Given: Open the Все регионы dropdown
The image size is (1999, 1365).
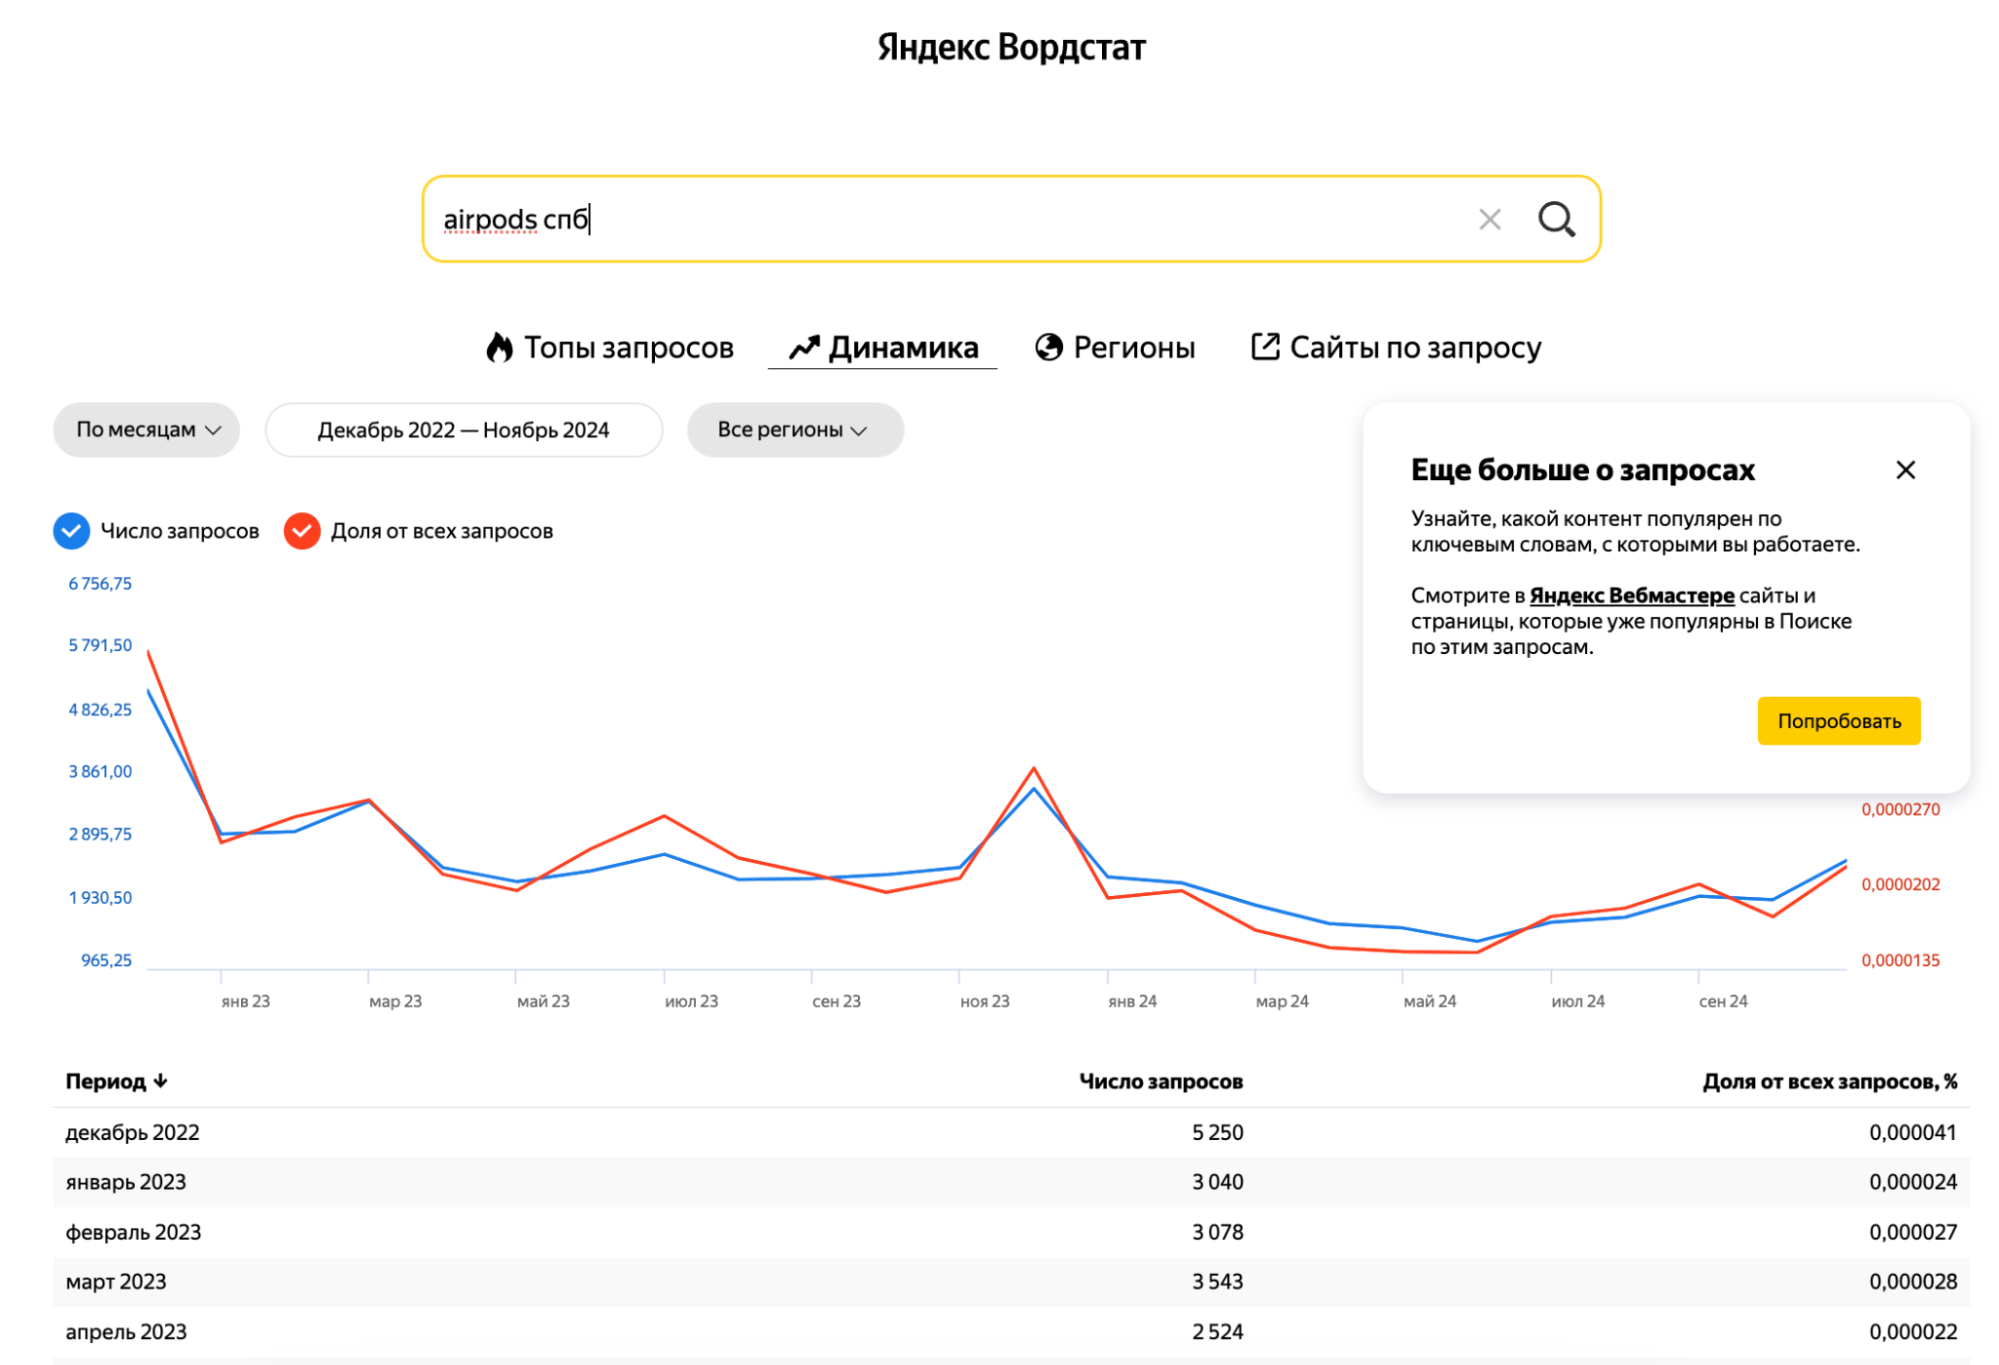Looking at the screenshot, I should 795,430.
